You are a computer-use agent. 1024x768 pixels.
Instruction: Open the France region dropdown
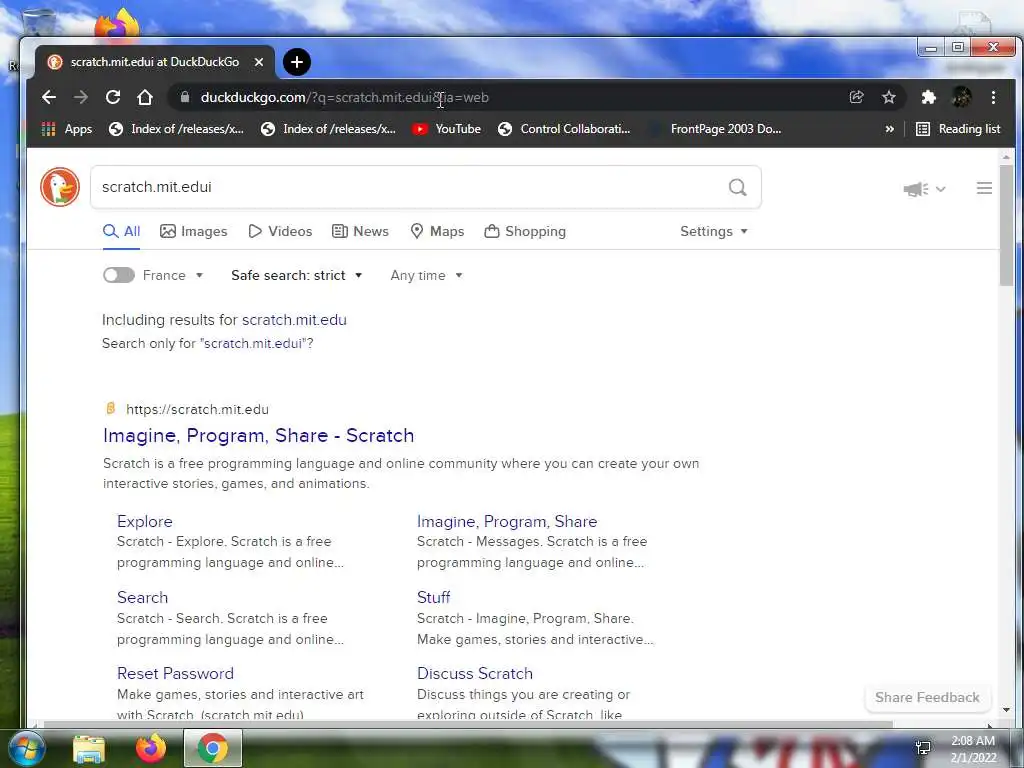click(x=173, y=275)
